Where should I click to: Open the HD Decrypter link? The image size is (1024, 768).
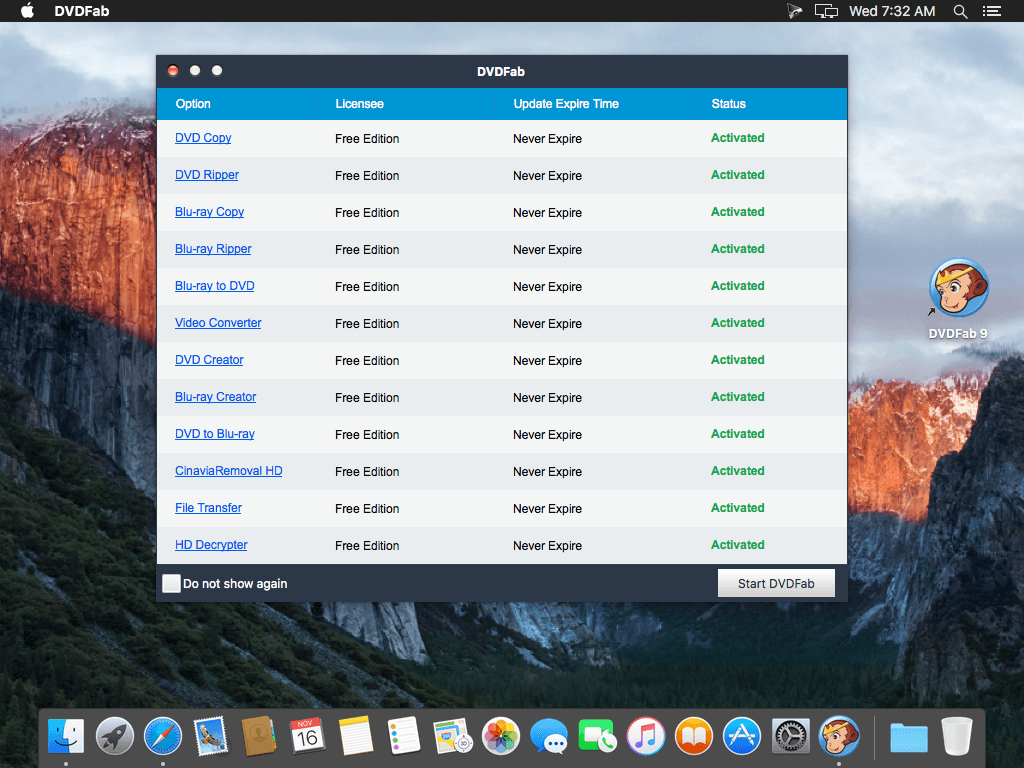[x=211, y=545]
